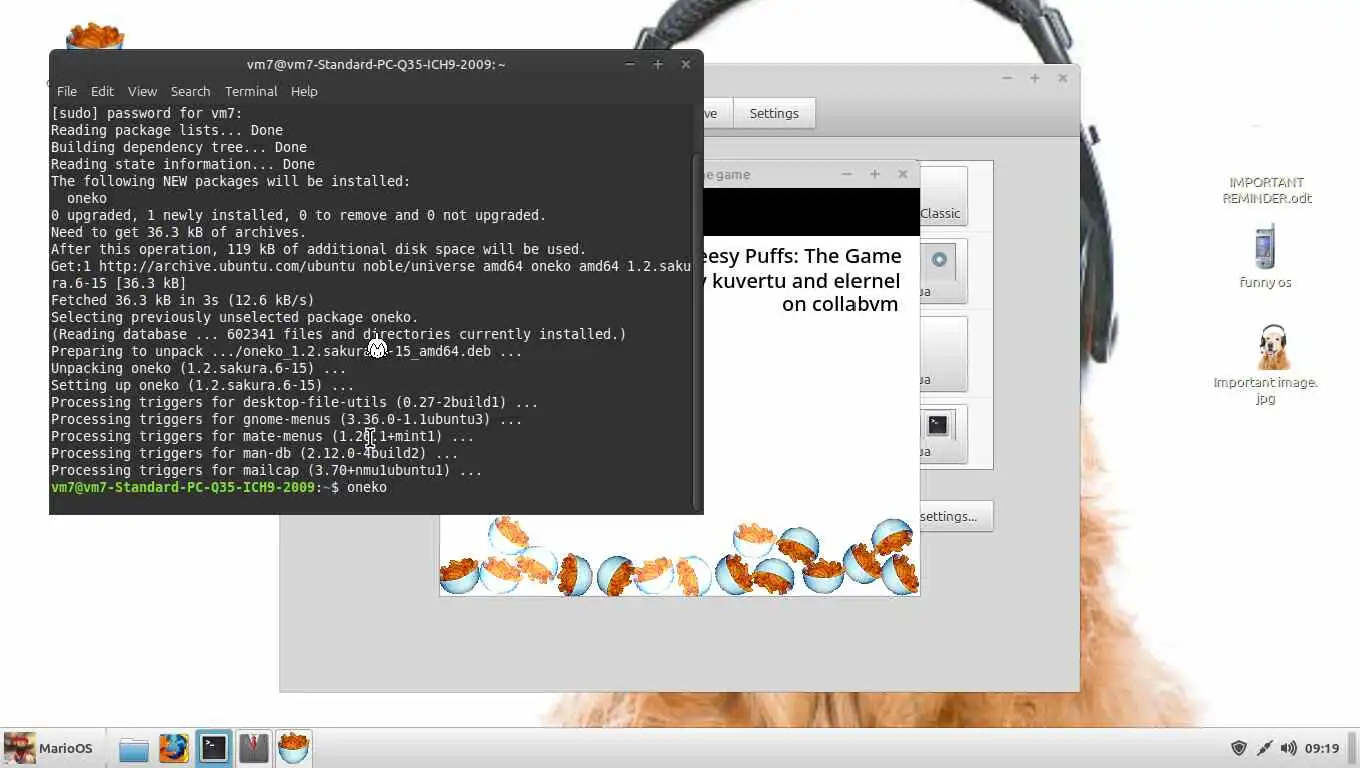Screen dimensions: 1360x768
Task: Choose the theme thumbnail showing a disc icon
Action: click(x=942, y=270)
